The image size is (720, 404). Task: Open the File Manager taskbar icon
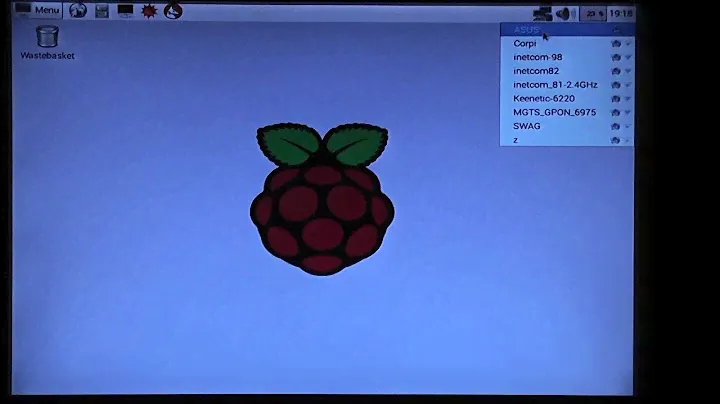coord(101,11)
